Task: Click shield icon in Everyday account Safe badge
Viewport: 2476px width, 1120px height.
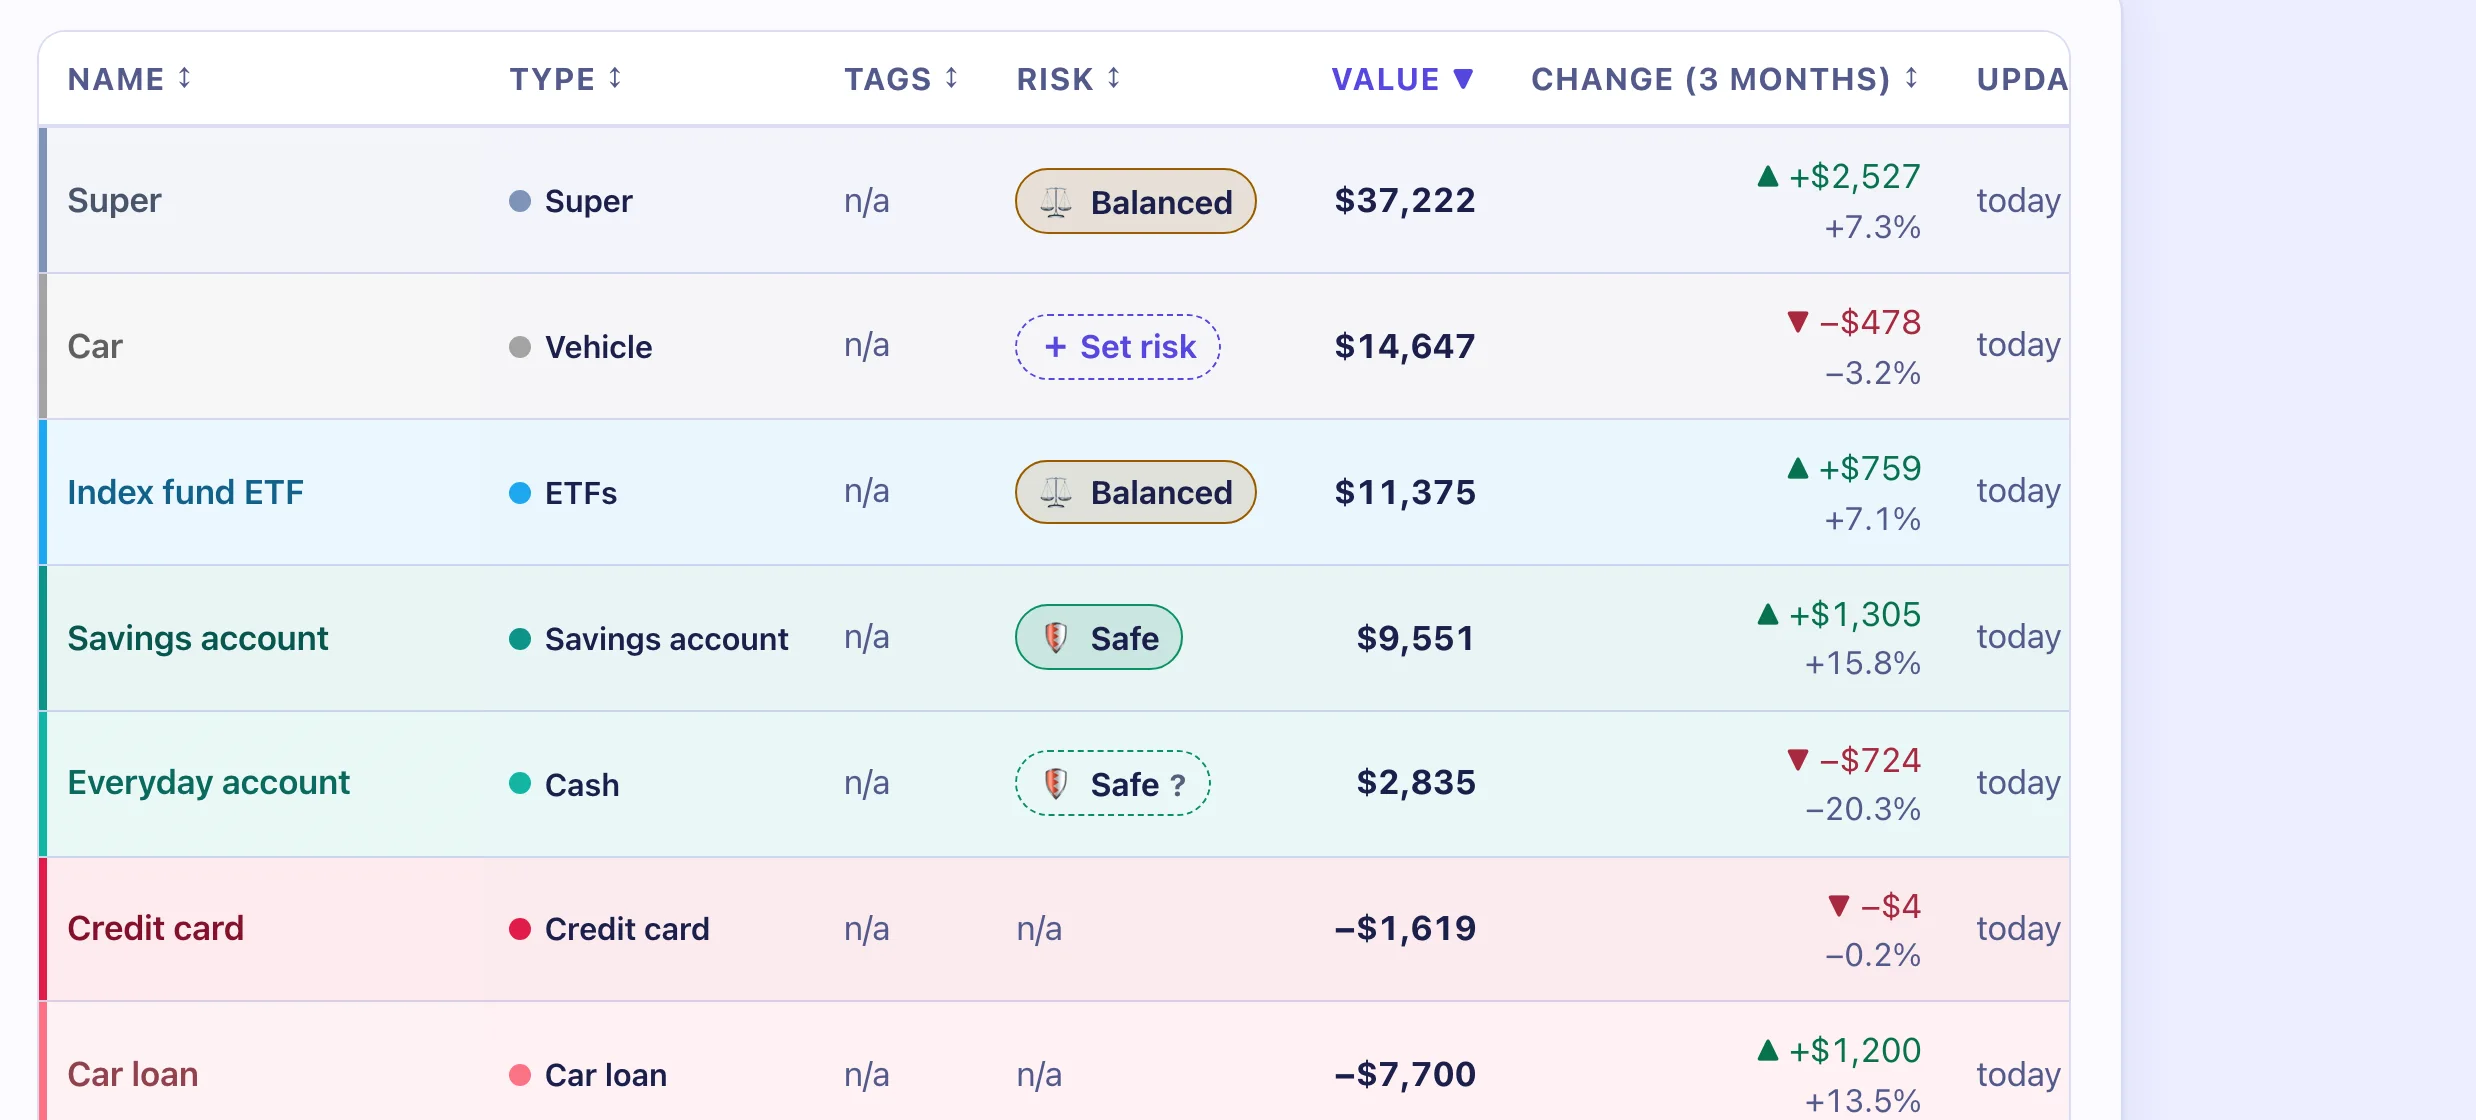Action: [1056, 783]
